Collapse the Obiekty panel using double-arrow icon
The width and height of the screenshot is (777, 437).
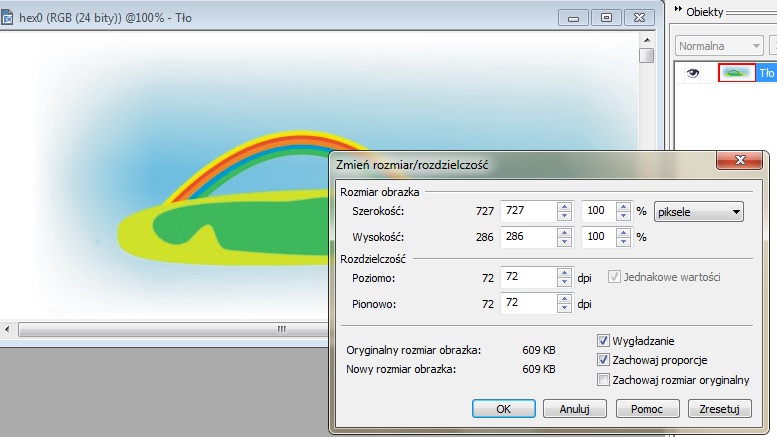tap(677, 11)
